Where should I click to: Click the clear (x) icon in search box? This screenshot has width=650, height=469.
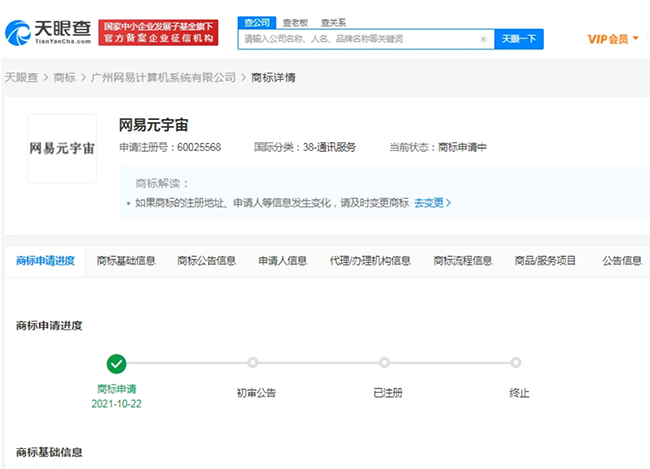pyautogui.click(x=484, y=39)
